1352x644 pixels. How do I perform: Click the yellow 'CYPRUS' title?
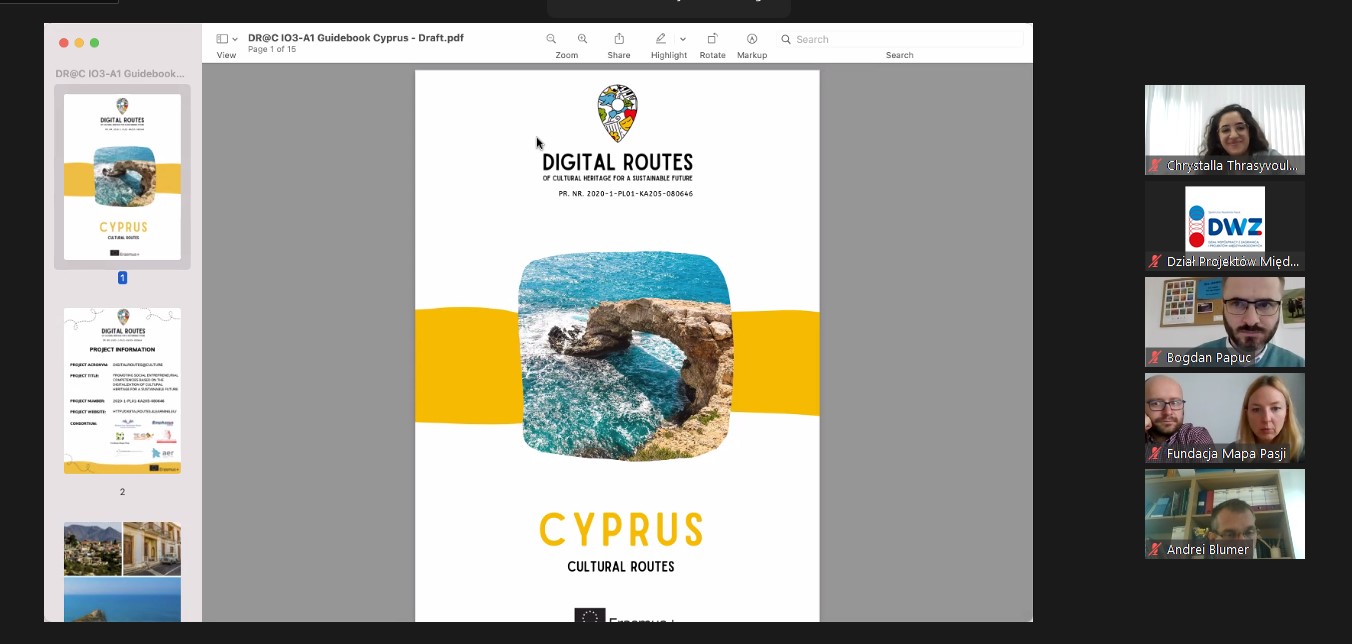[621, 530]
